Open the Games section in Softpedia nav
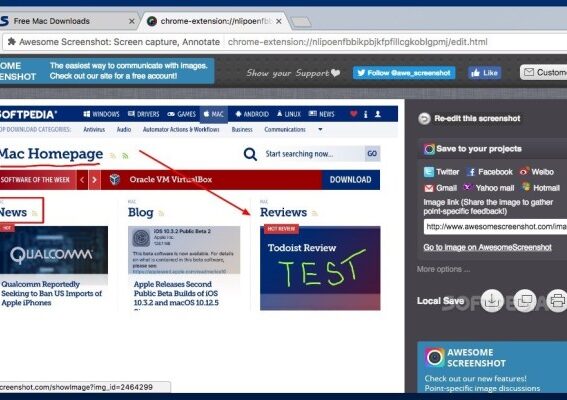The height and width of the screenshot is (400, 567). 181,114
